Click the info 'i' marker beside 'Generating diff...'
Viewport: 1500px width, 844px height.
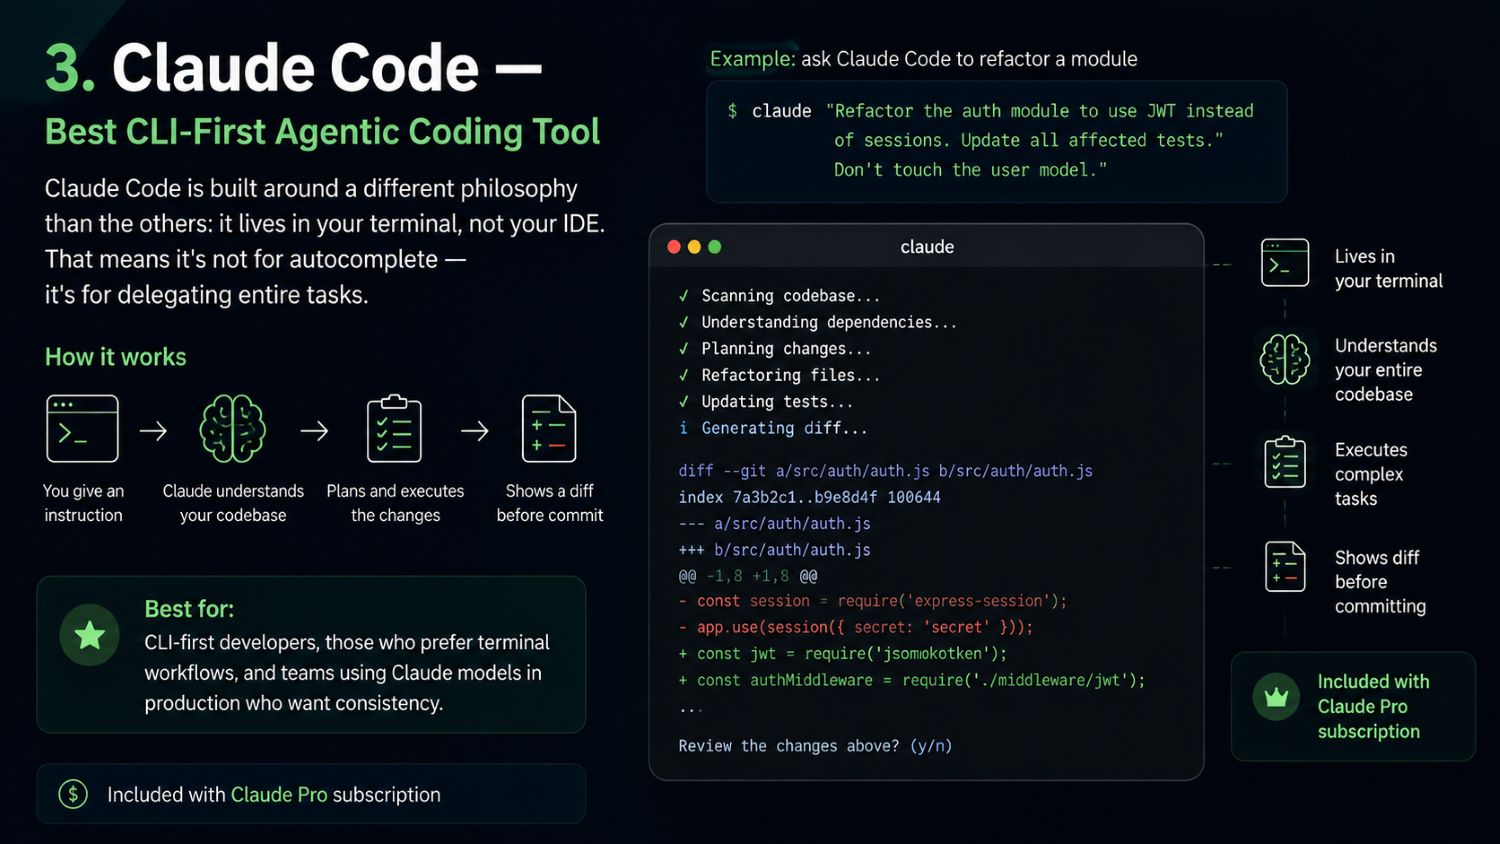coord(683,428)
